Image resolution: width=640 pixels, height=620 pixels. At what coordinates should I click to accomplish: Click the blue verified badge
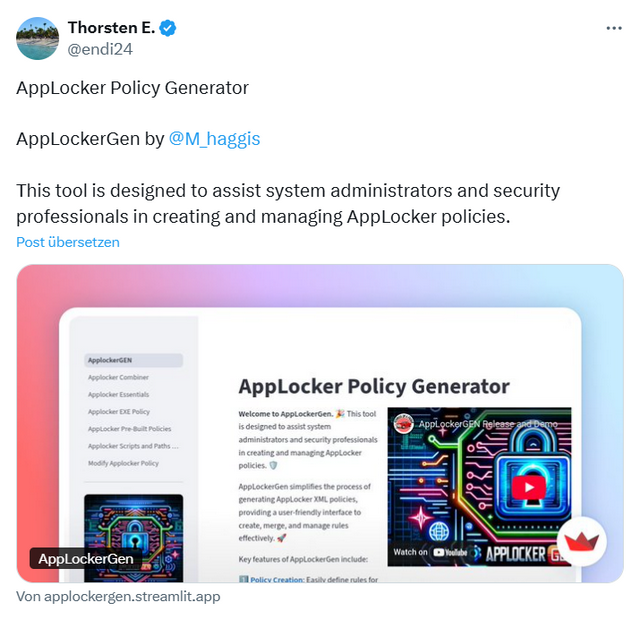click(x=167, y=28)
